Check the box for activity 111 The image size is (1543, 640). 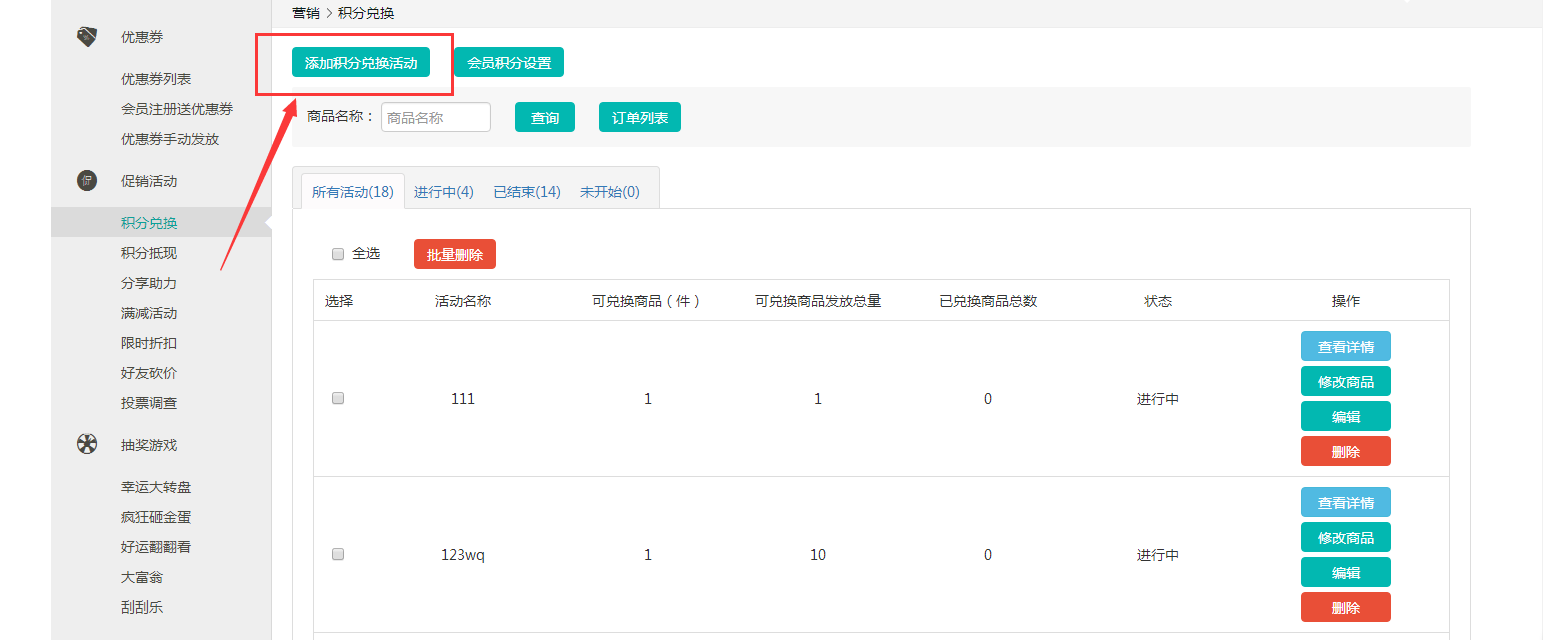(x=338, y=398)
